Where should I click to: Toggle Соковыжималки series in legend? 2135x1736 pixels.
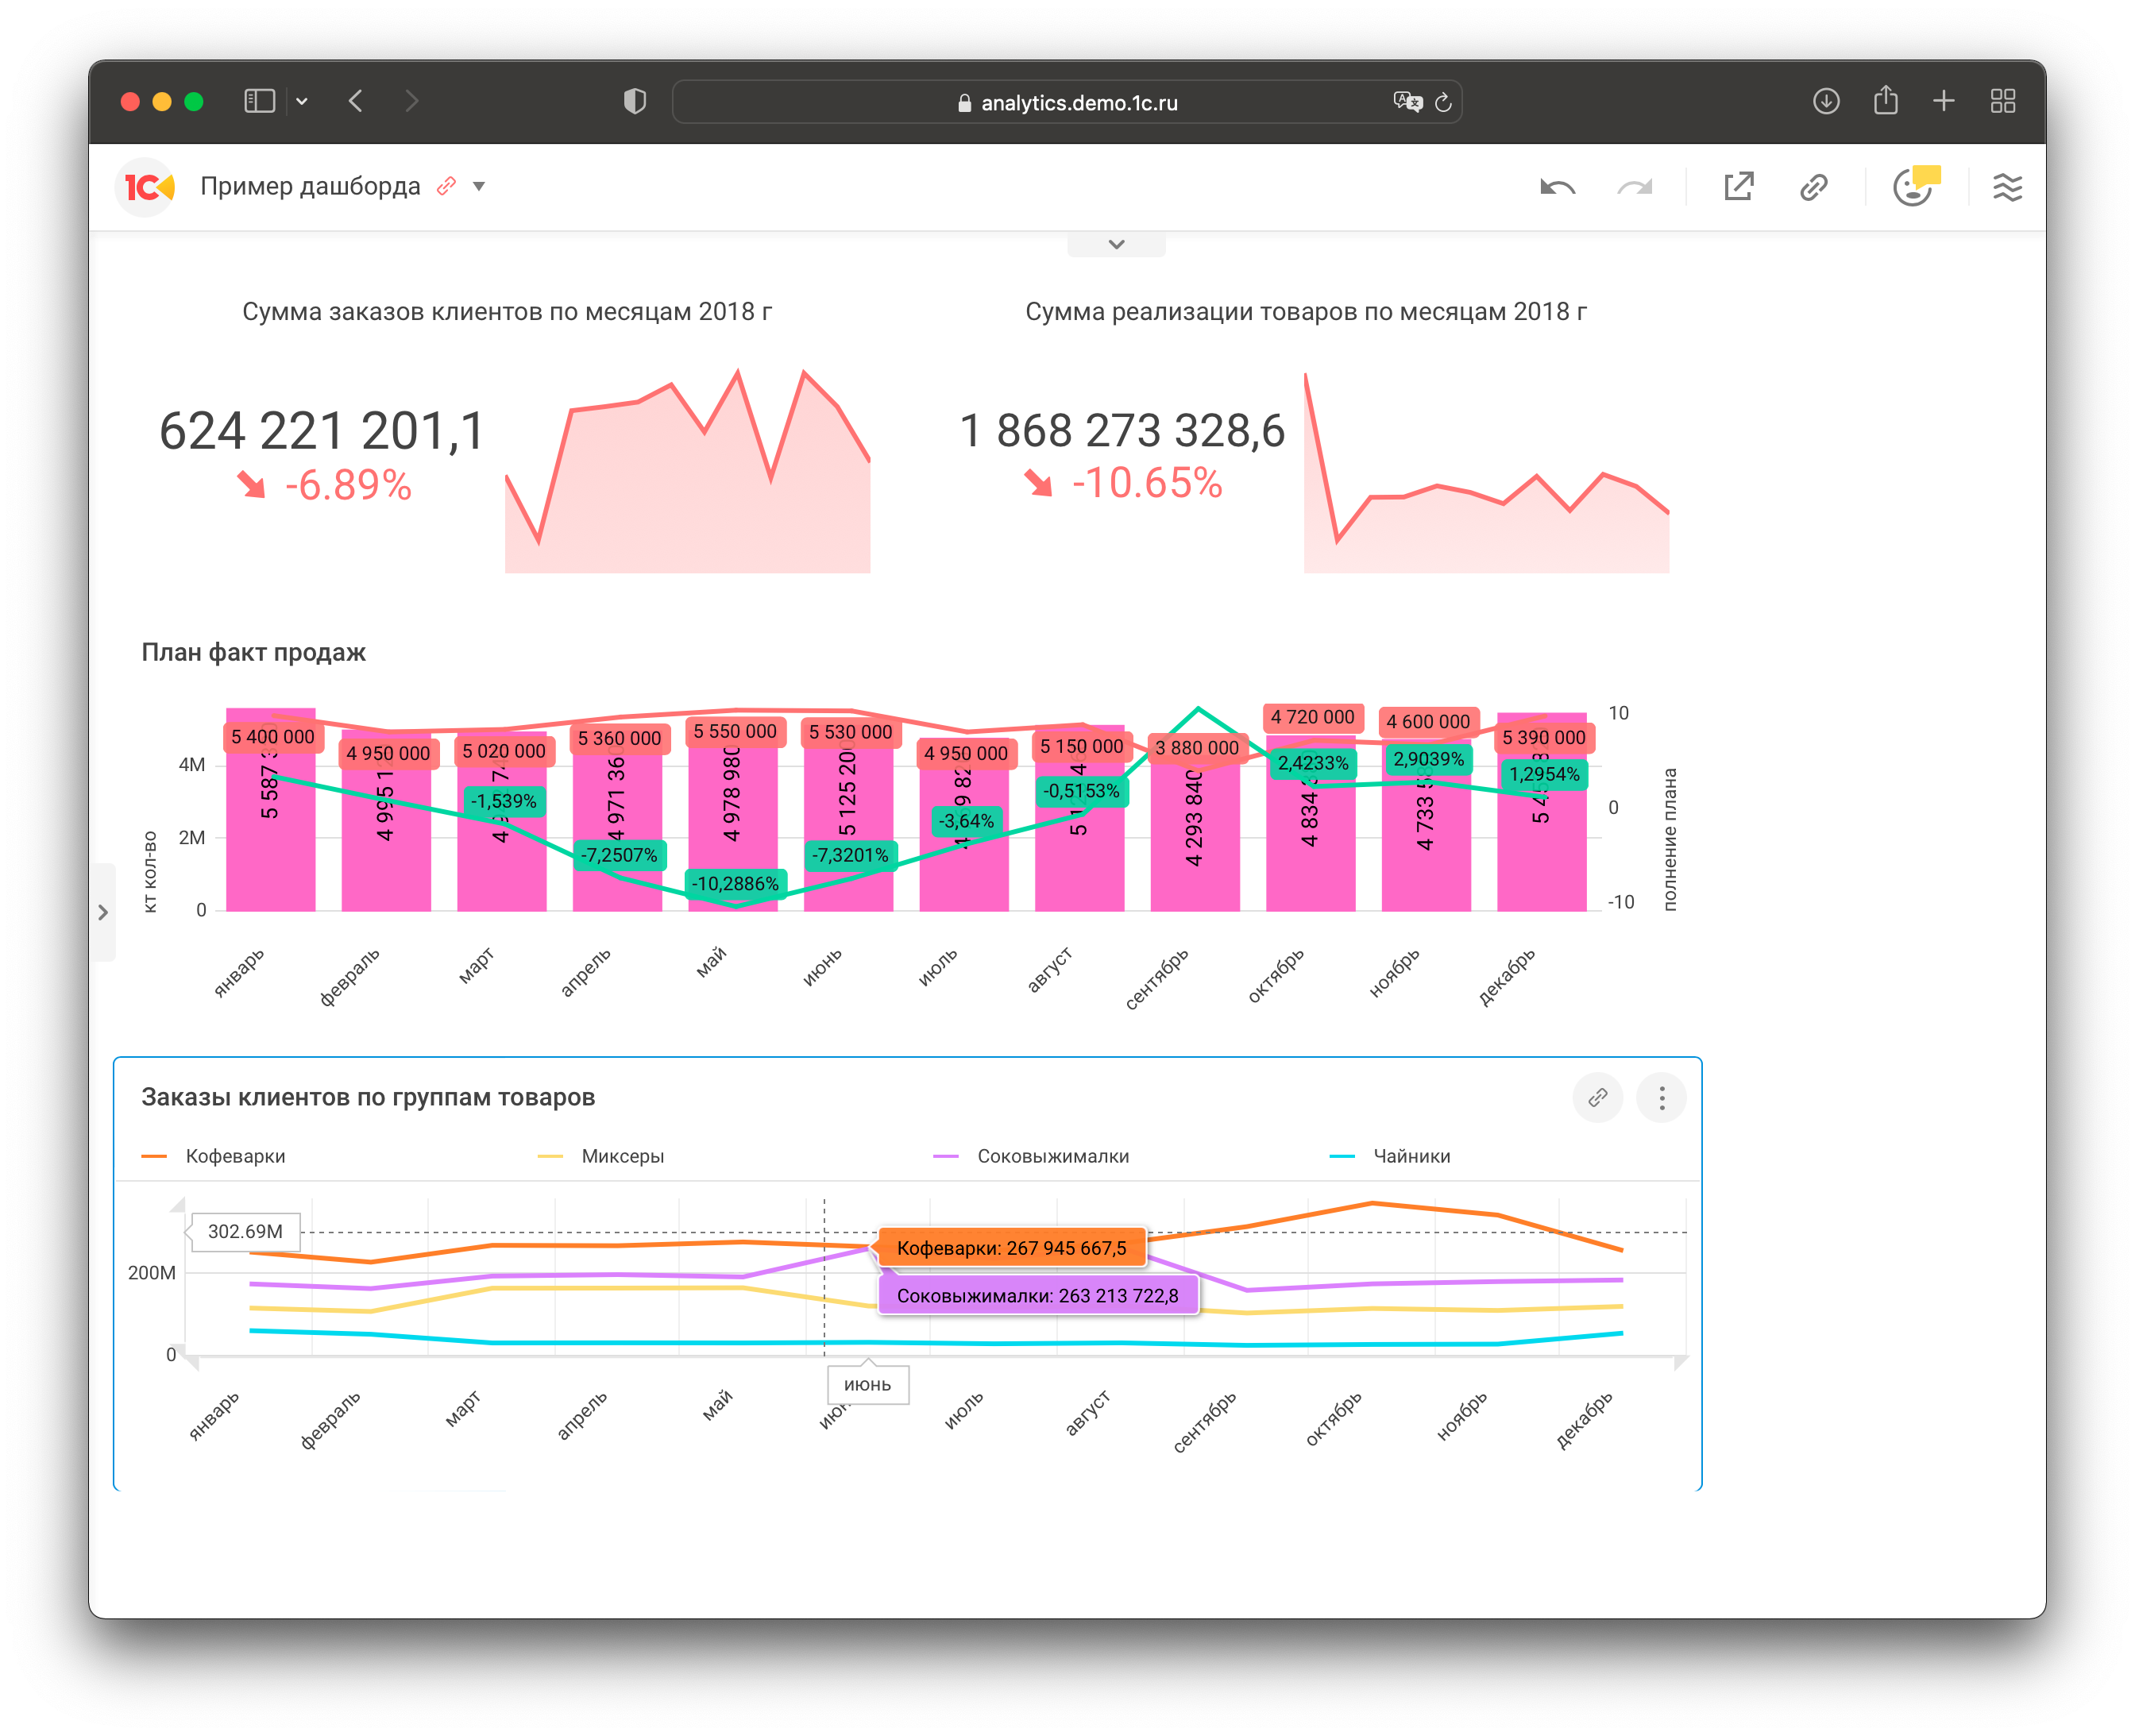[x=1052, y=1156]
